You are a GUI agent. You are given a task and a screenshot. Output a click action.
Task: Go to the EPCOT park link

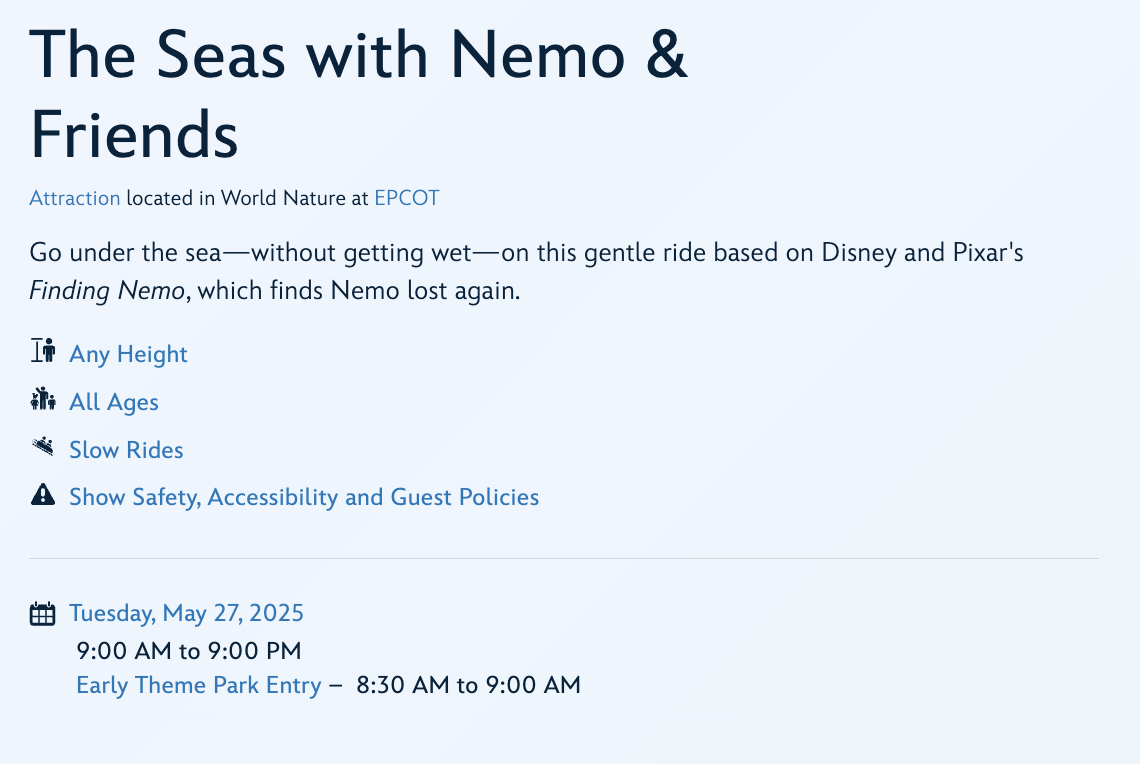pos(406,198)
